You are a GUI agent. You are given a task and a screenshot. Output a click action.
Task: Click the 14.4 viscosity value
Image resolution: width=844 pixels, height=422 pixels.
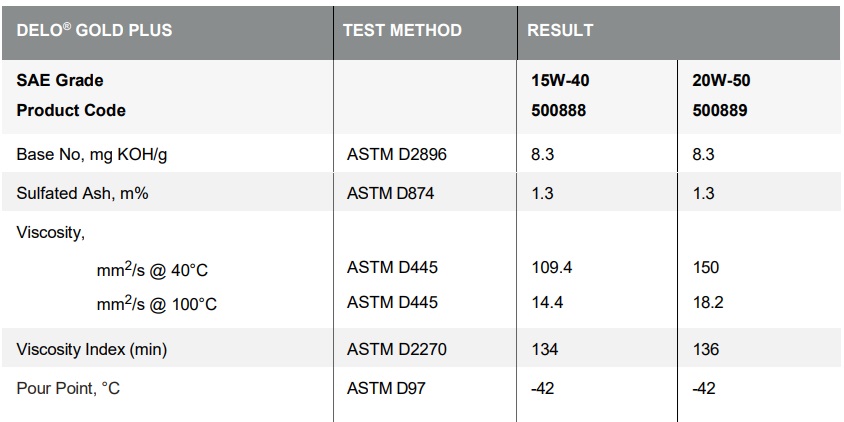point(547,302)
